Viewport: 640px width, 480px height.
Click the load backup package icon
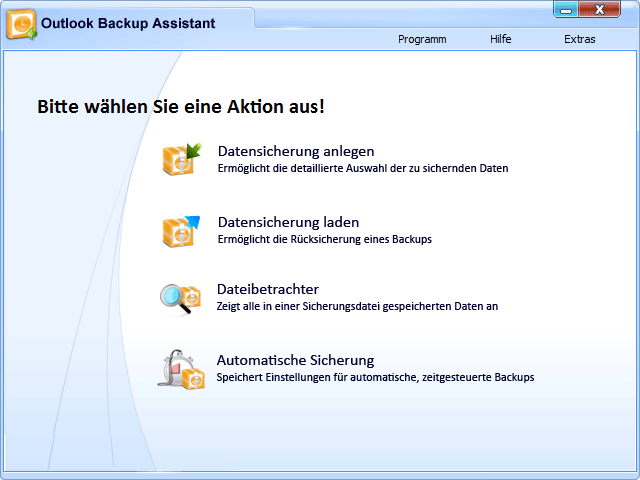[x=181, y=231]
